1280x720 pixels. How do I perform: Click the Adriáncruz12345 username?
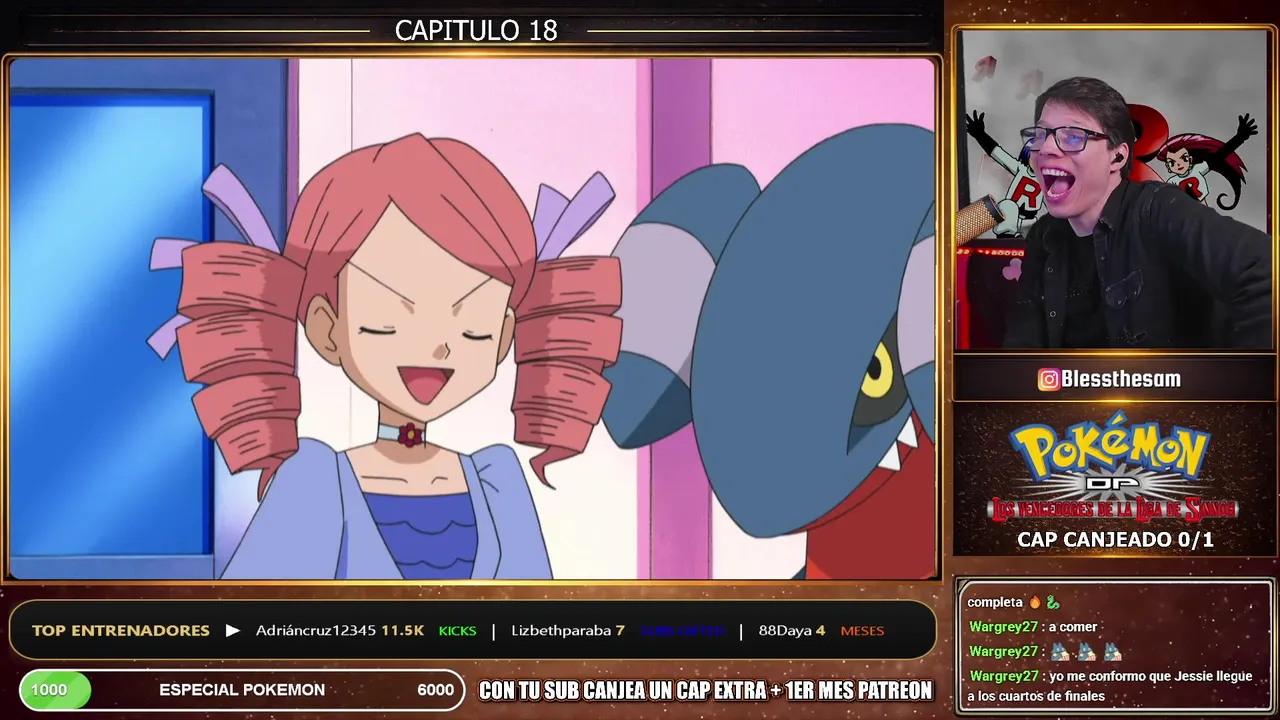315,631
